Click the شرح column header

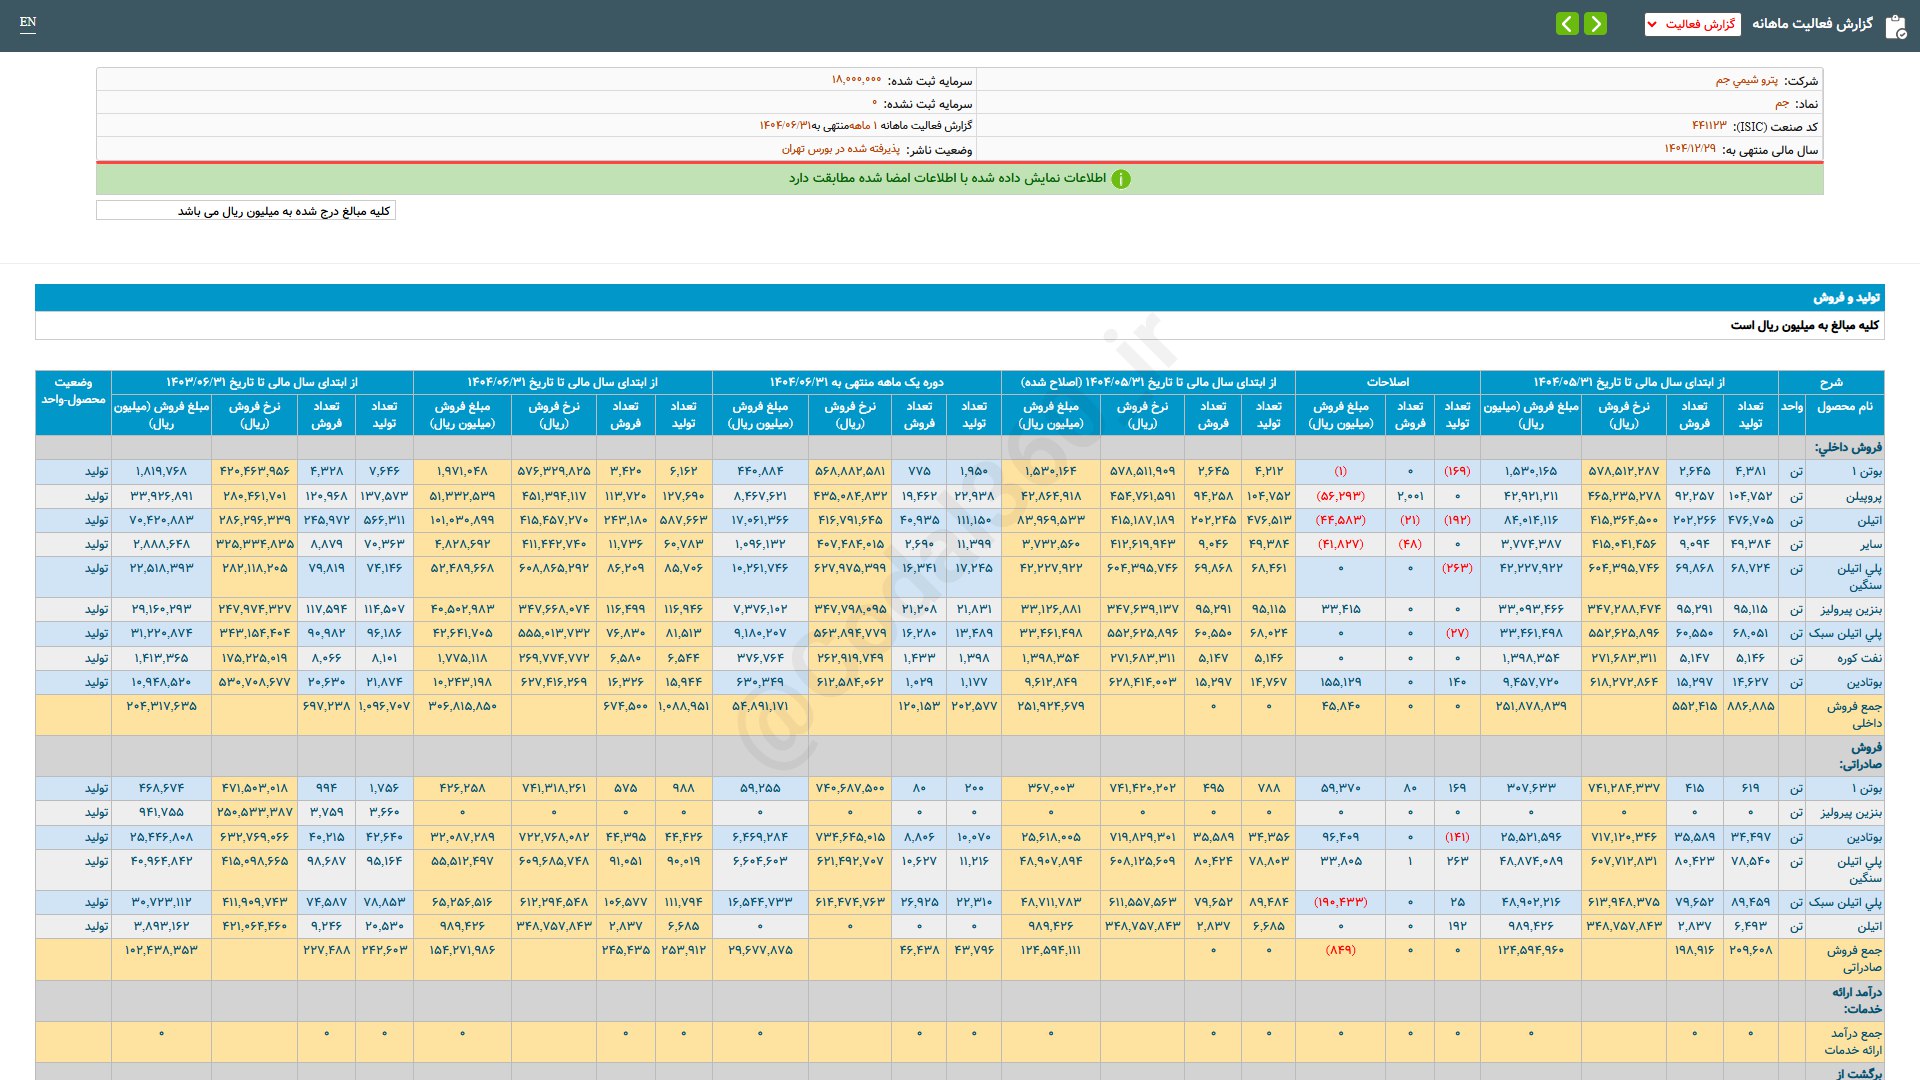click(1830, 382)
